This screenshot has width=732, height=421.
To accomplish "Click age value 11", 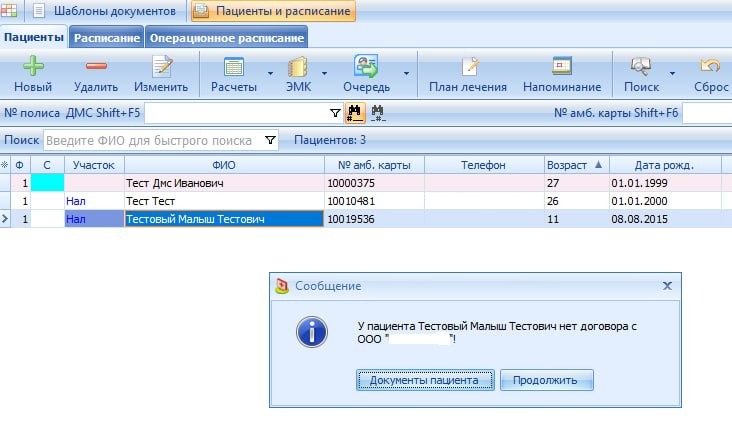I will (x=553, y=219).
